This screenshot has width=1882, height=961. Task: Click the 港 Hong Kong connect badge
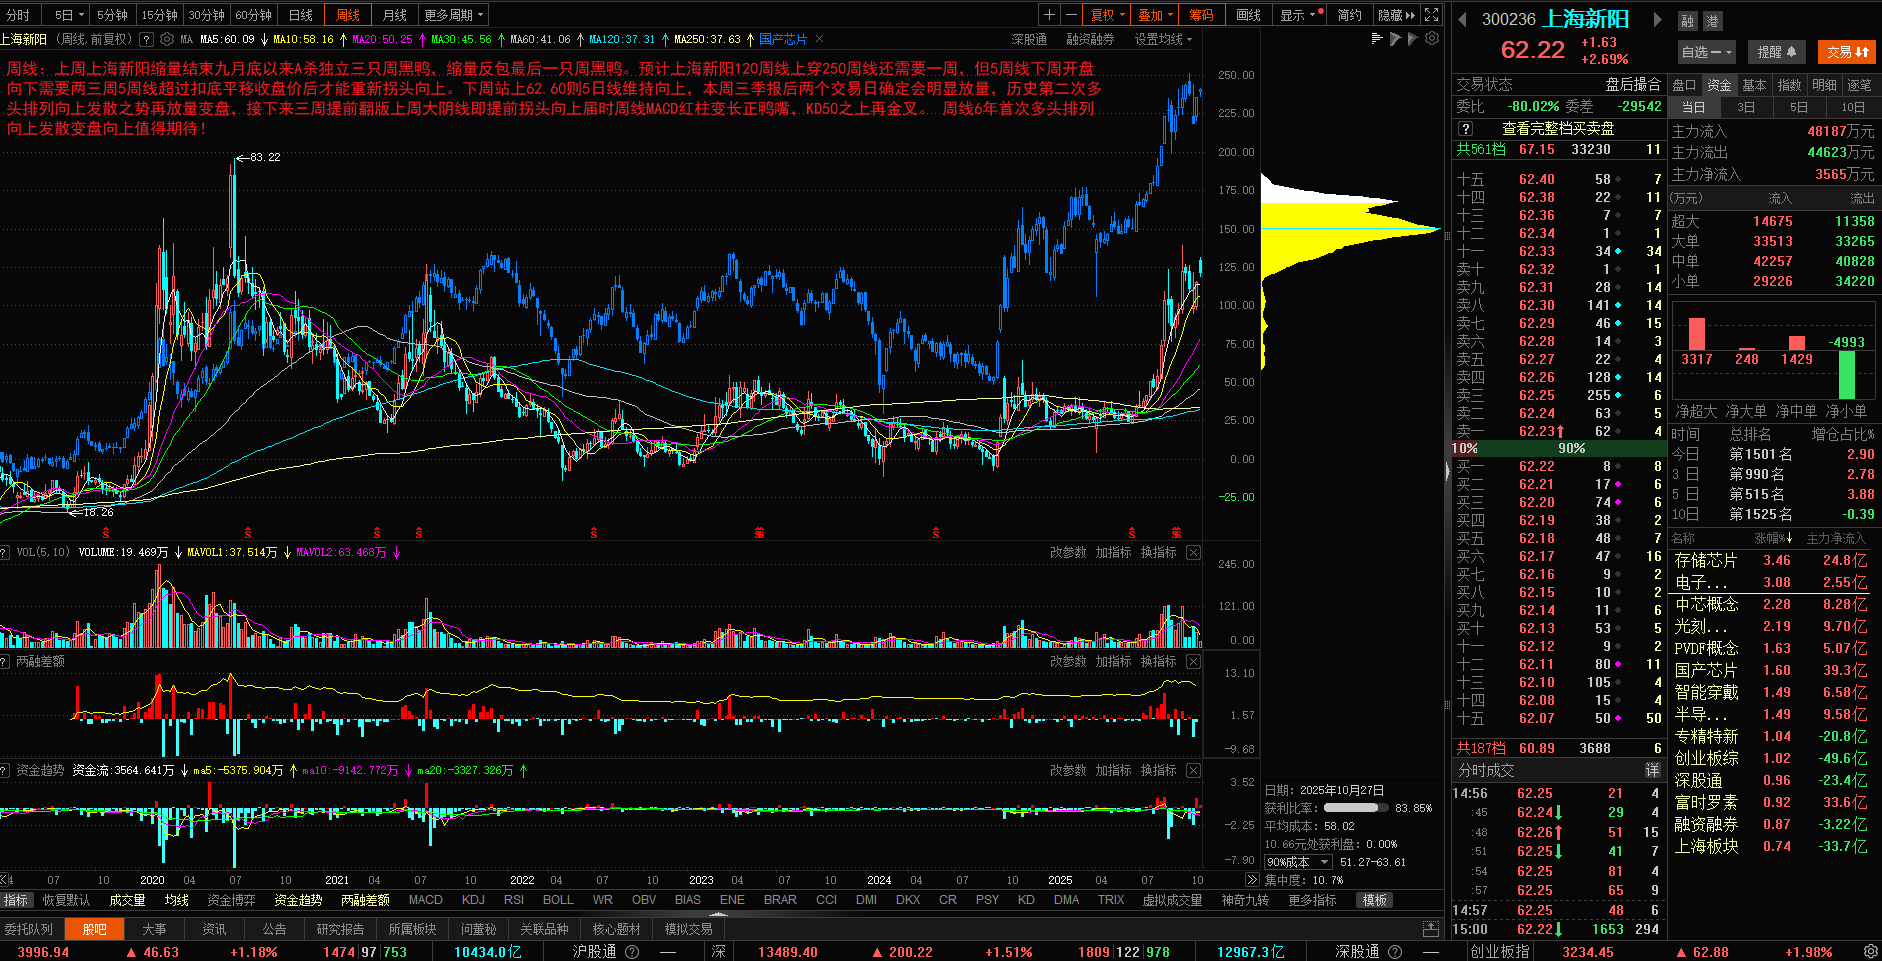[1712, 21]
